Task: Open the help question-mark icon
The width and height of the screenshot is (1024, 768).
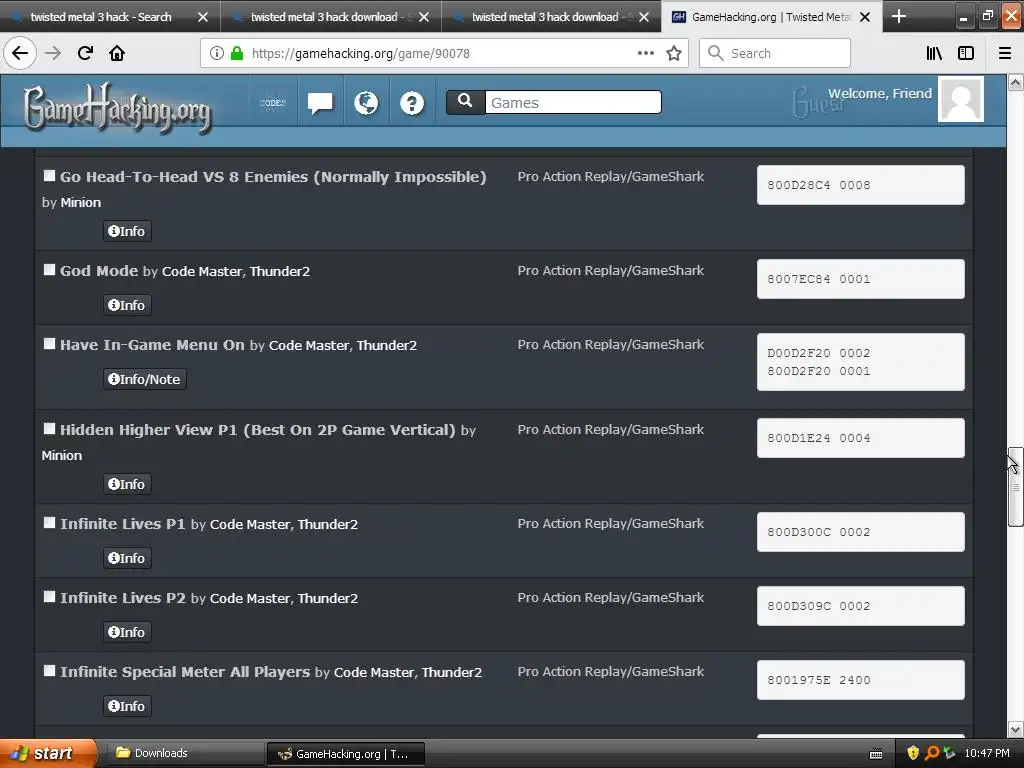Action: (411, 103)
